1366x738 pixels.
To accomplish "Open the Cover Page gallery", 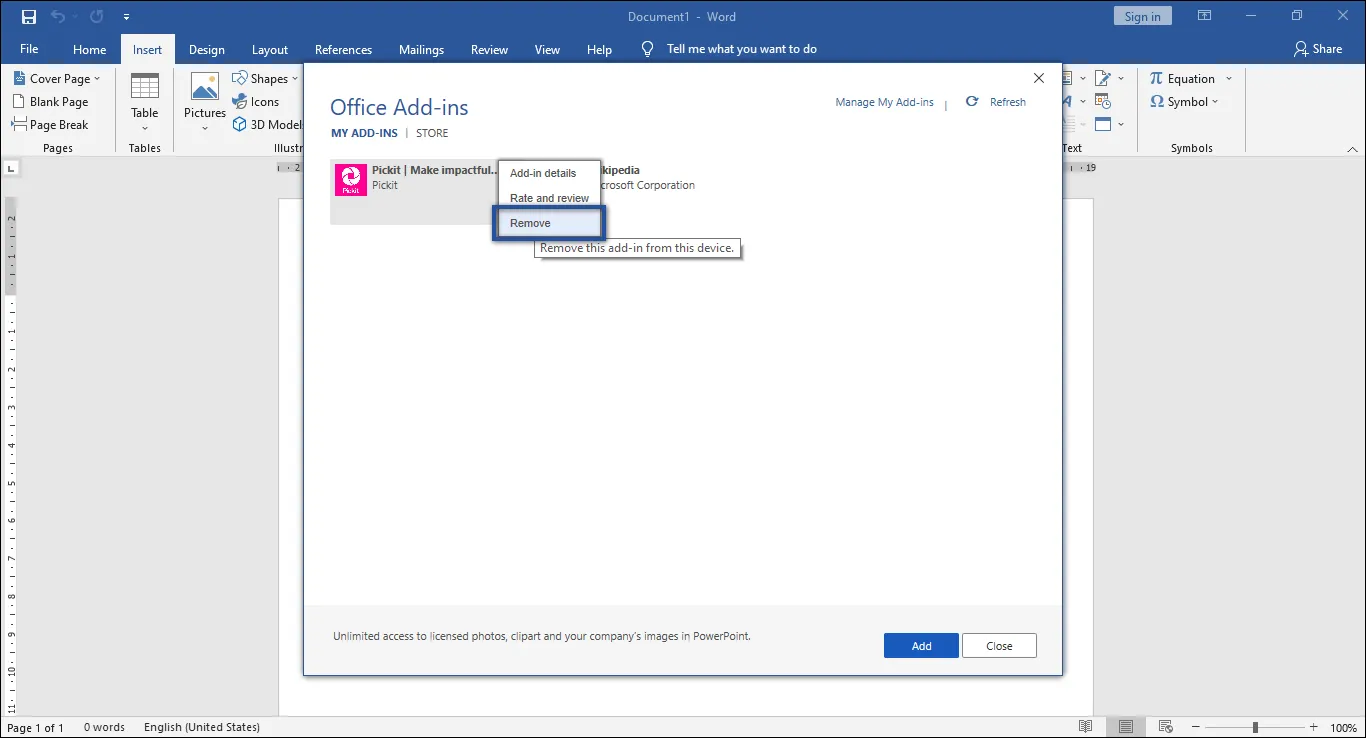I will (x=57, y=77).
